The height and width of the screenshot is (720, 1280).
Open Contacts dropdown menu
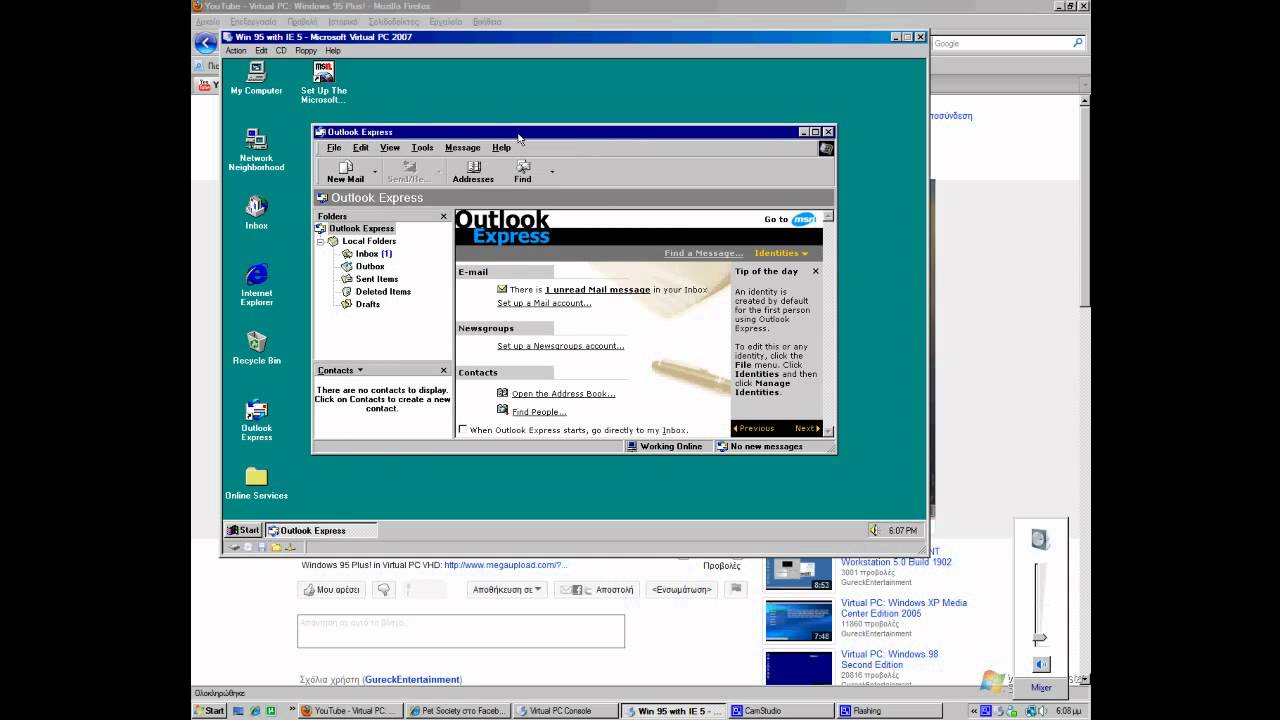pos(340,370)
